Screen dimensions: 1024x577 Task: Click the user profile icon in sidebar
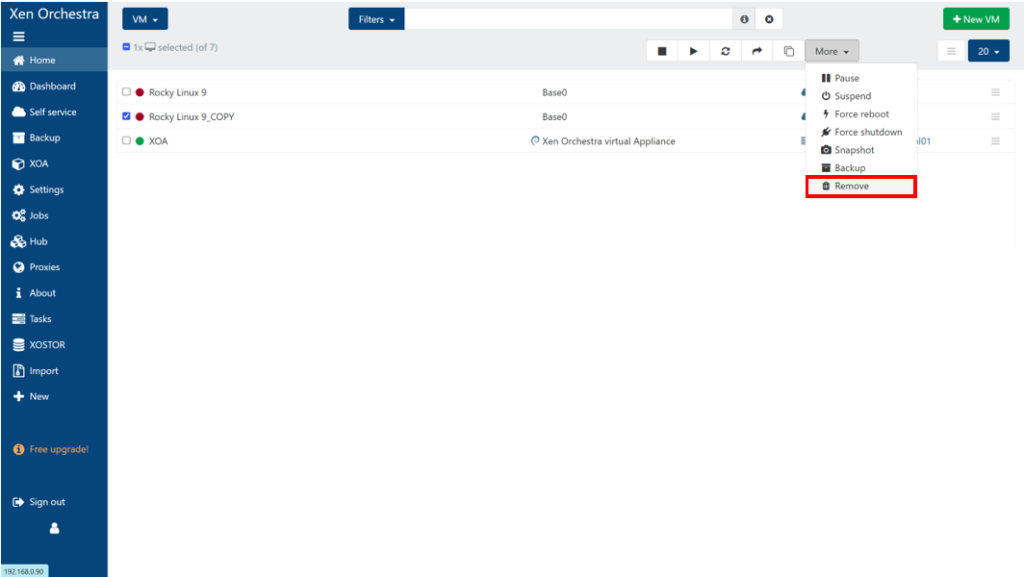pos(54,528)
